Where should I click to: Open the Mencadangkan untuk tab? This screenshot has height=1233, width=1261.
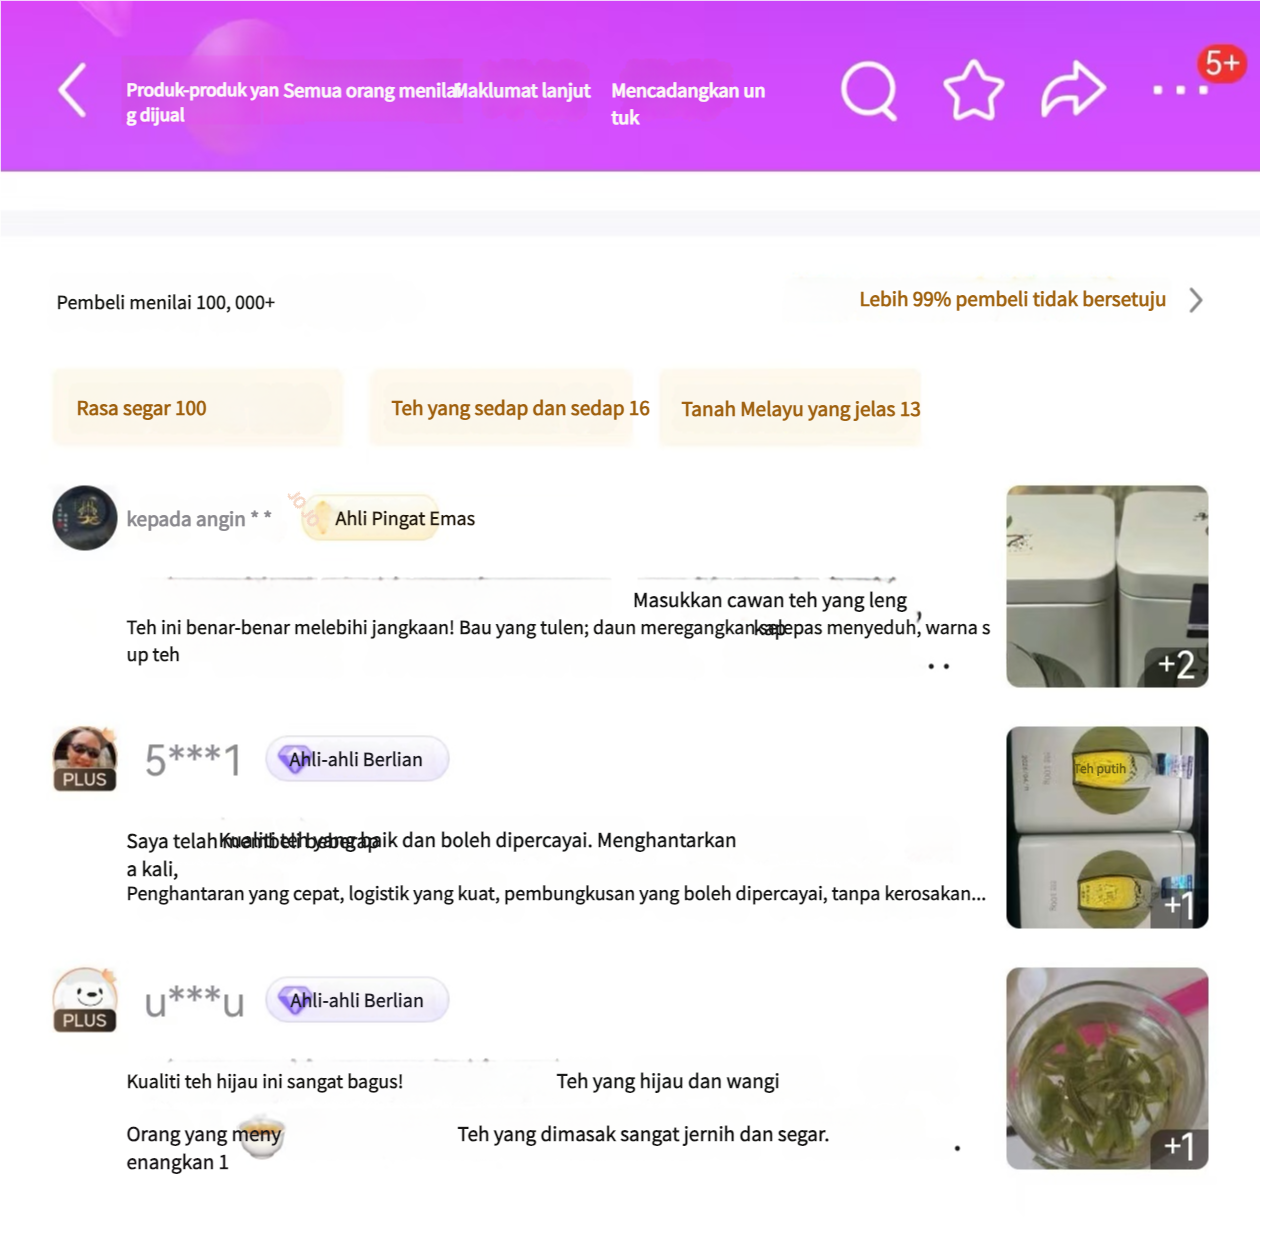click(x=688, y=104)
